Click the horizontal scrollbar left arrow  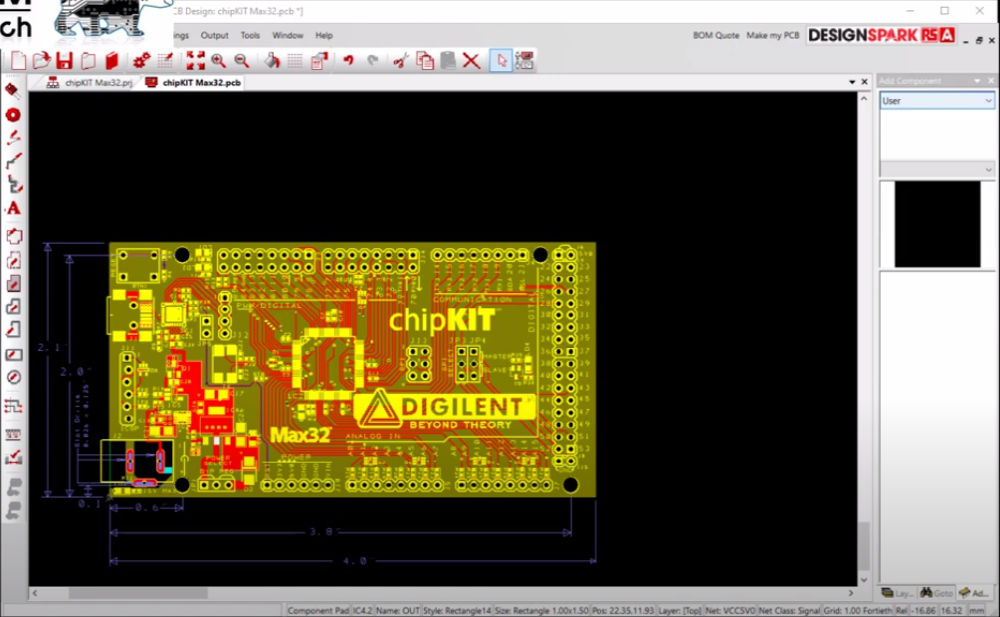(35, 593)
